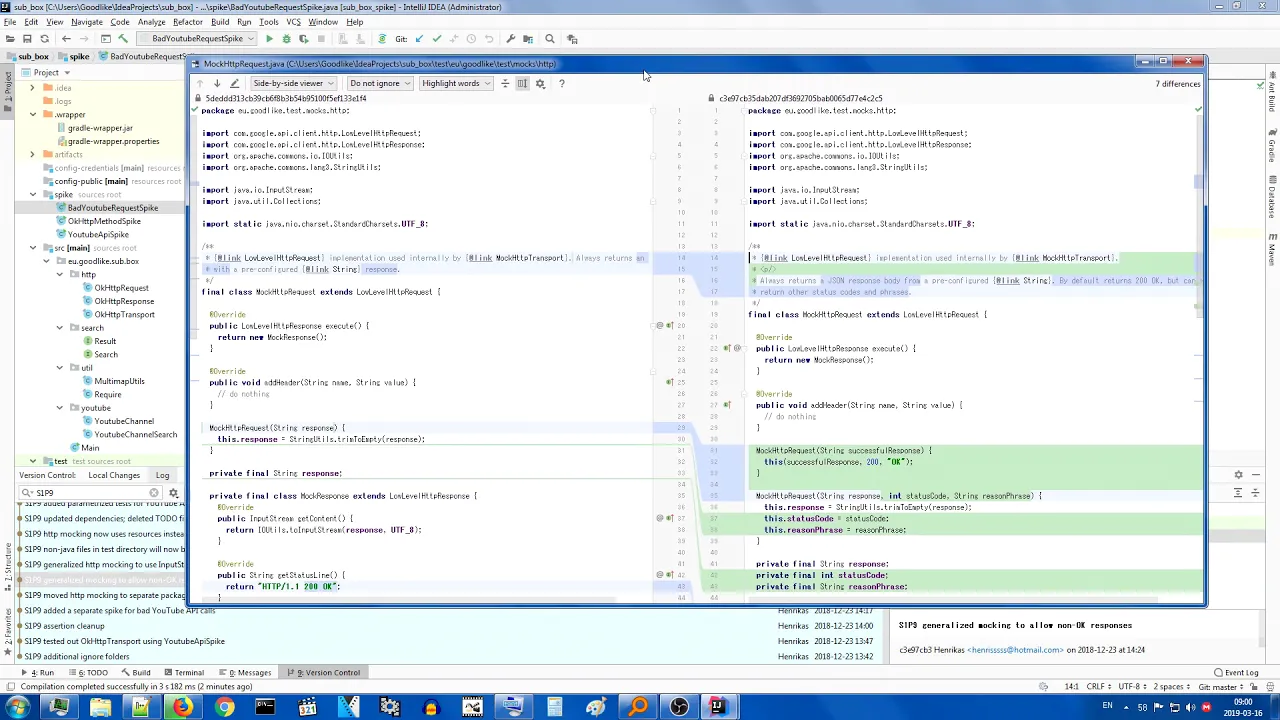Viewport: 1280px width, 720px height.
Task: Go to previous difference up-arrow in diff
Action: pyautogui.click(x=199, y=83)
